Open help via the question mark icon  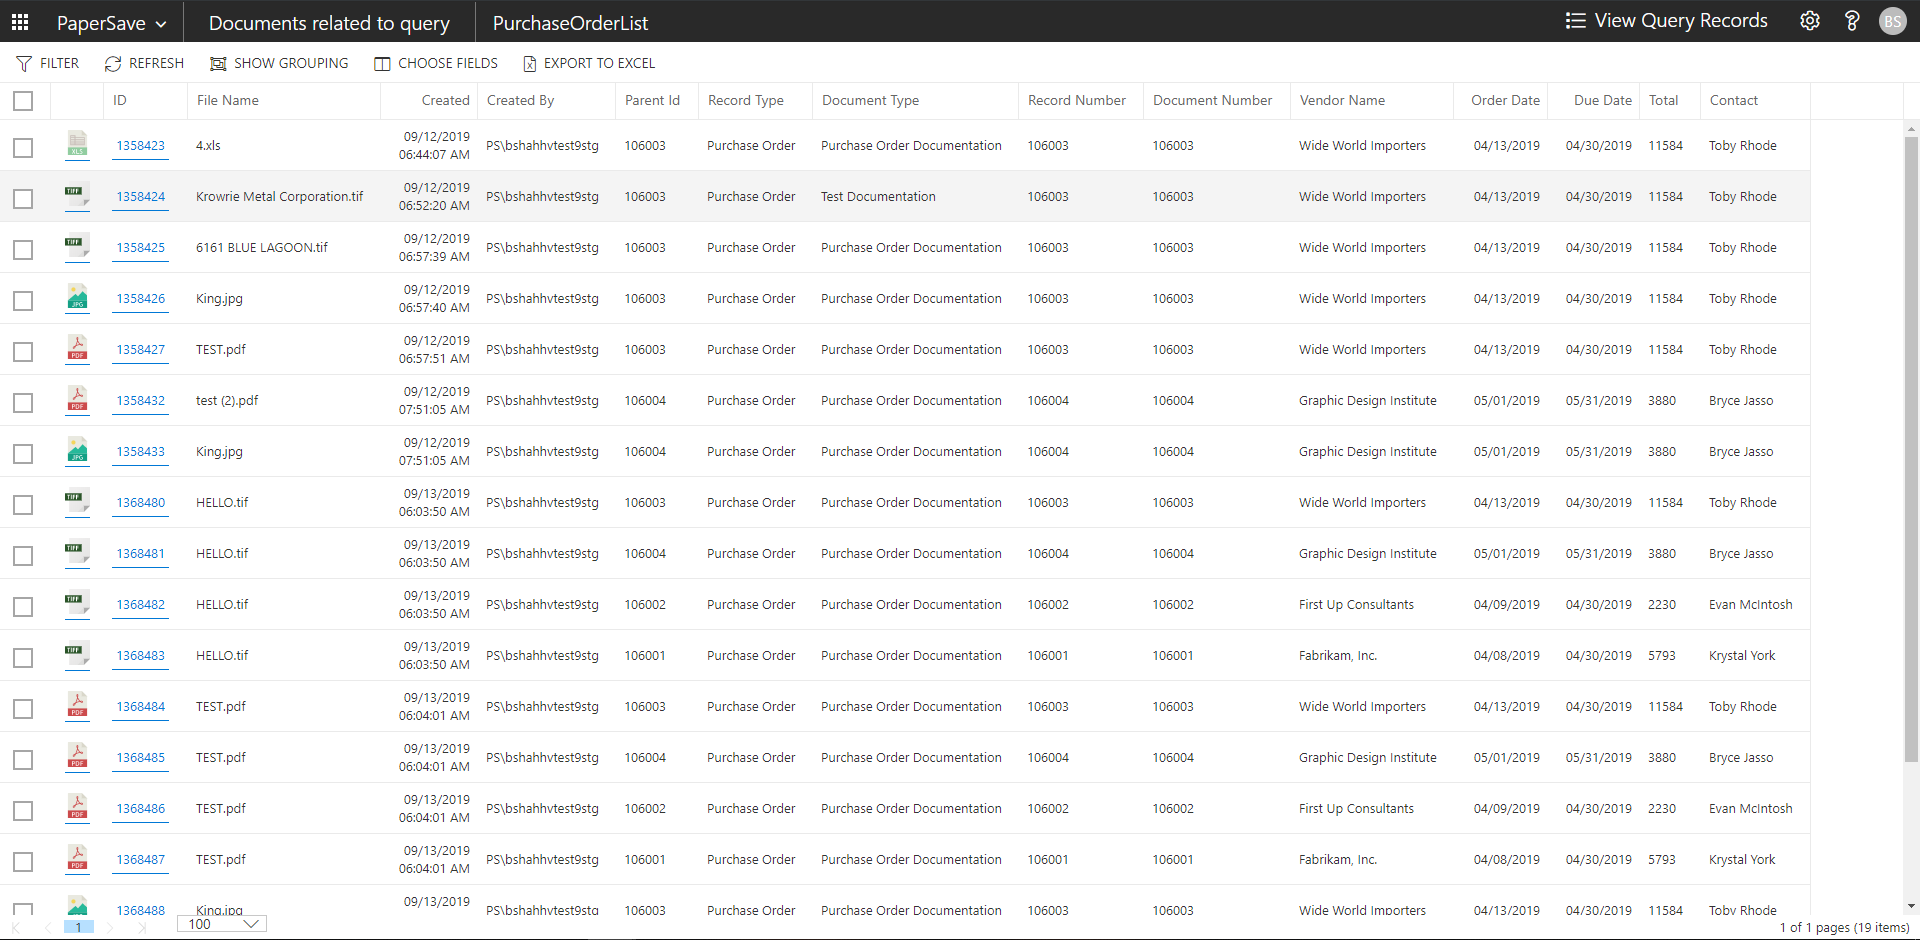(1851, 21)
